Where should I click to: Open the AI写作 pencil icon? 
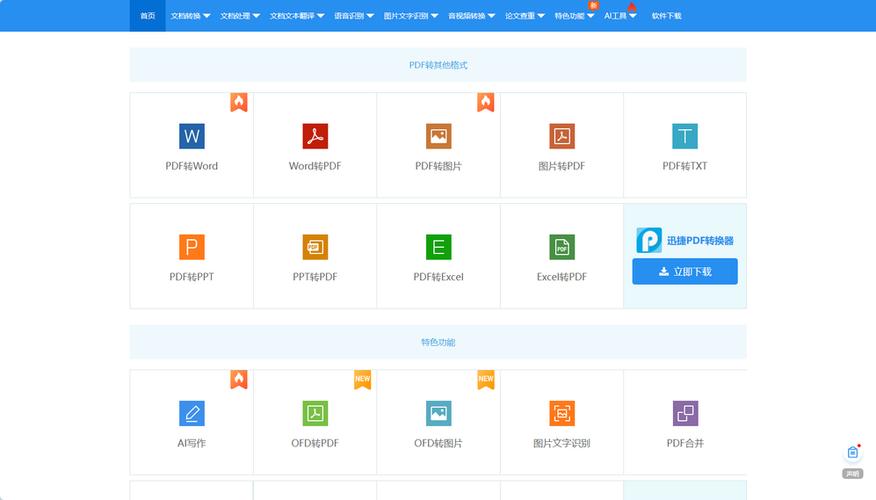tap(192, 413)
